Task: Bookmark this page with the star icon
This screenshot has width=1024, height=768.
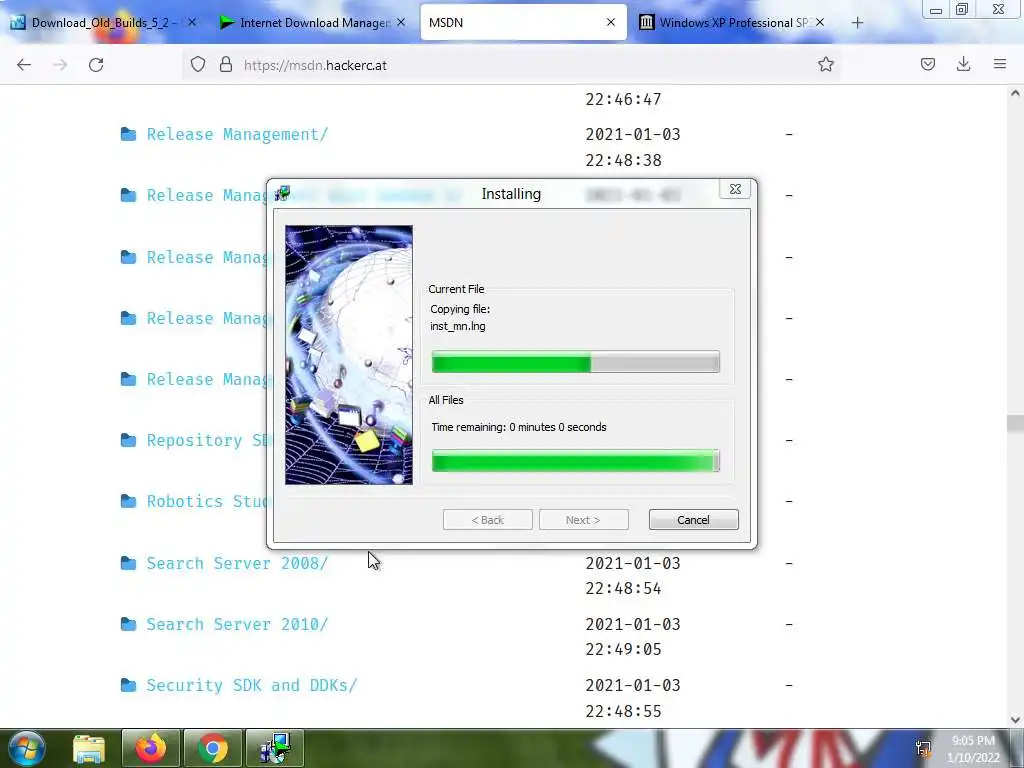Action: pos(825,64)
